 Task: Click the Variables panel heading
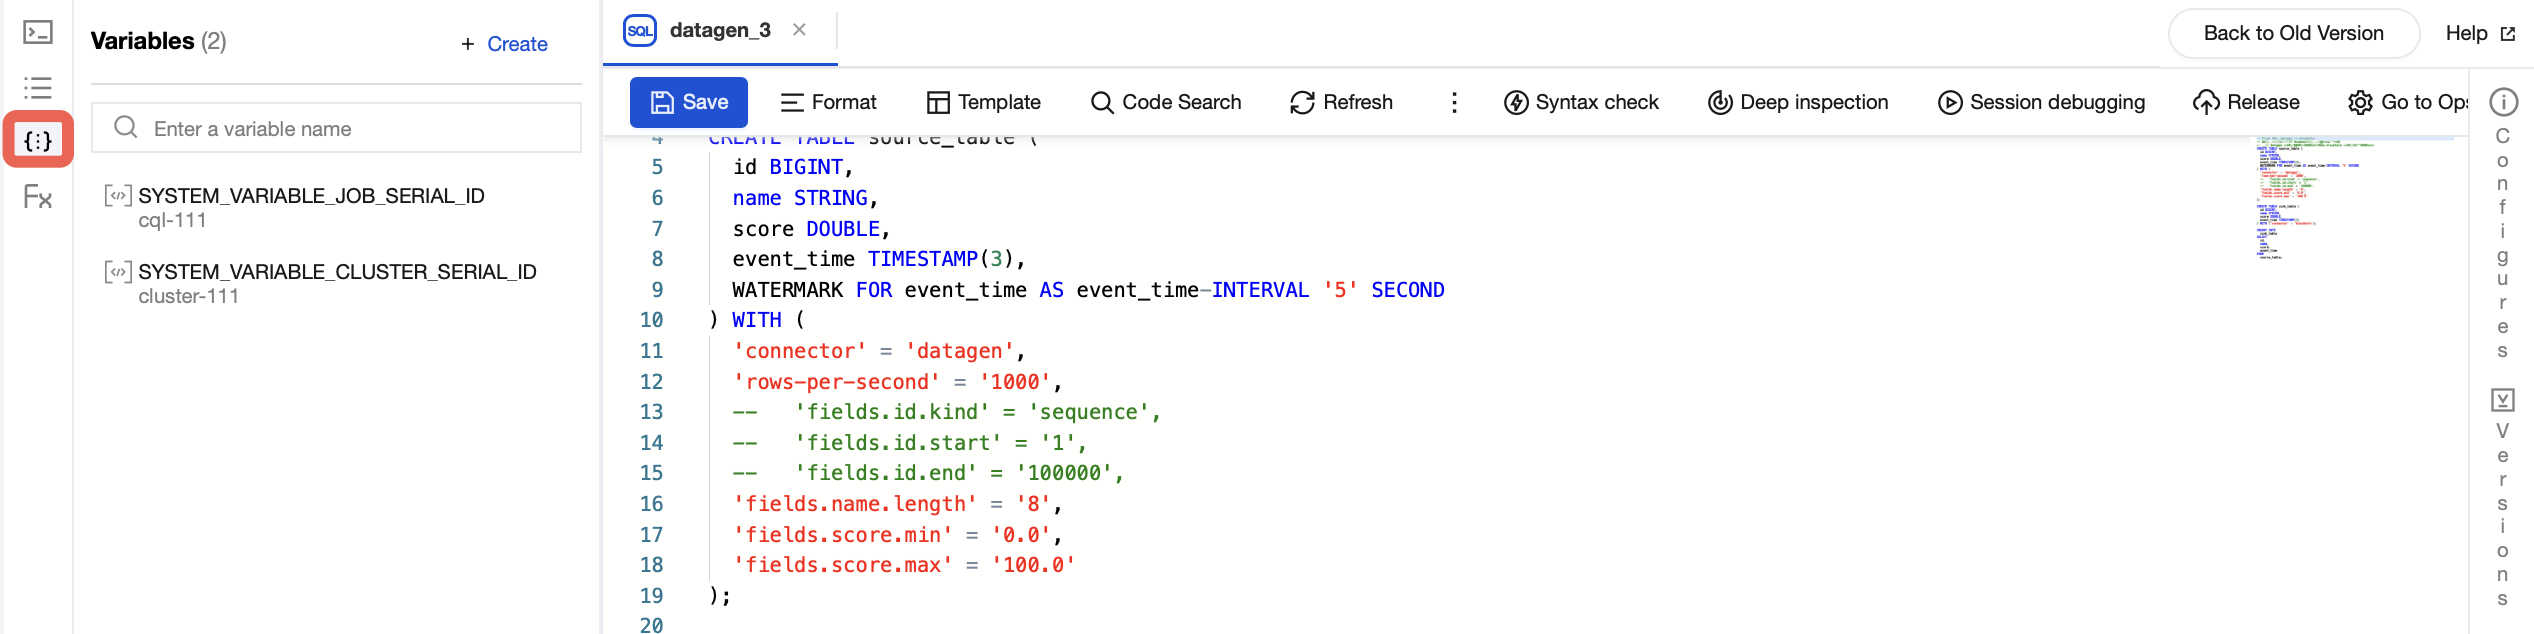142,41
